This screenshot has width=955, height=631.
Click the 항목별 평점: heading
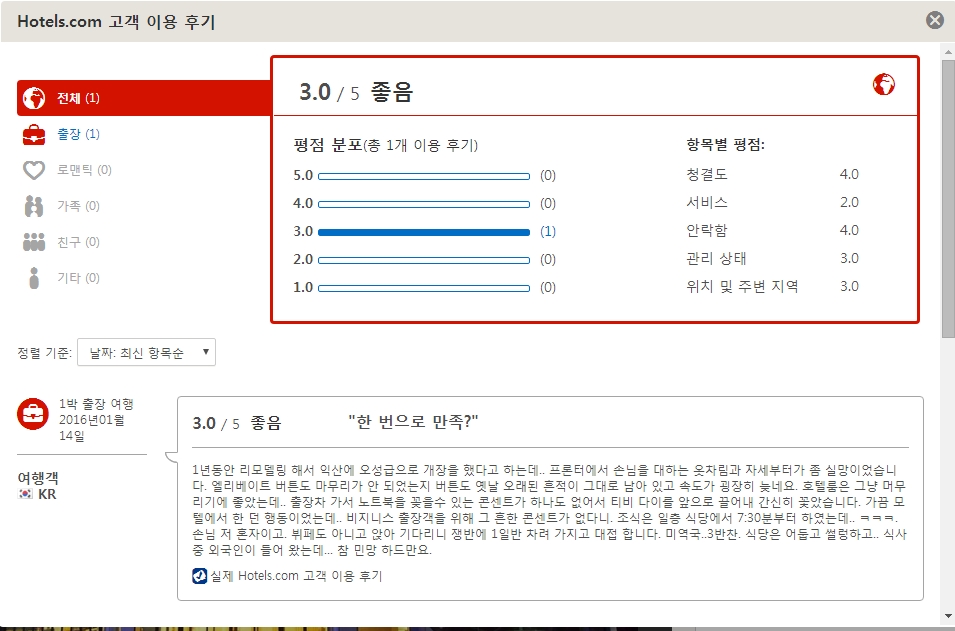[x=725, y=145]
